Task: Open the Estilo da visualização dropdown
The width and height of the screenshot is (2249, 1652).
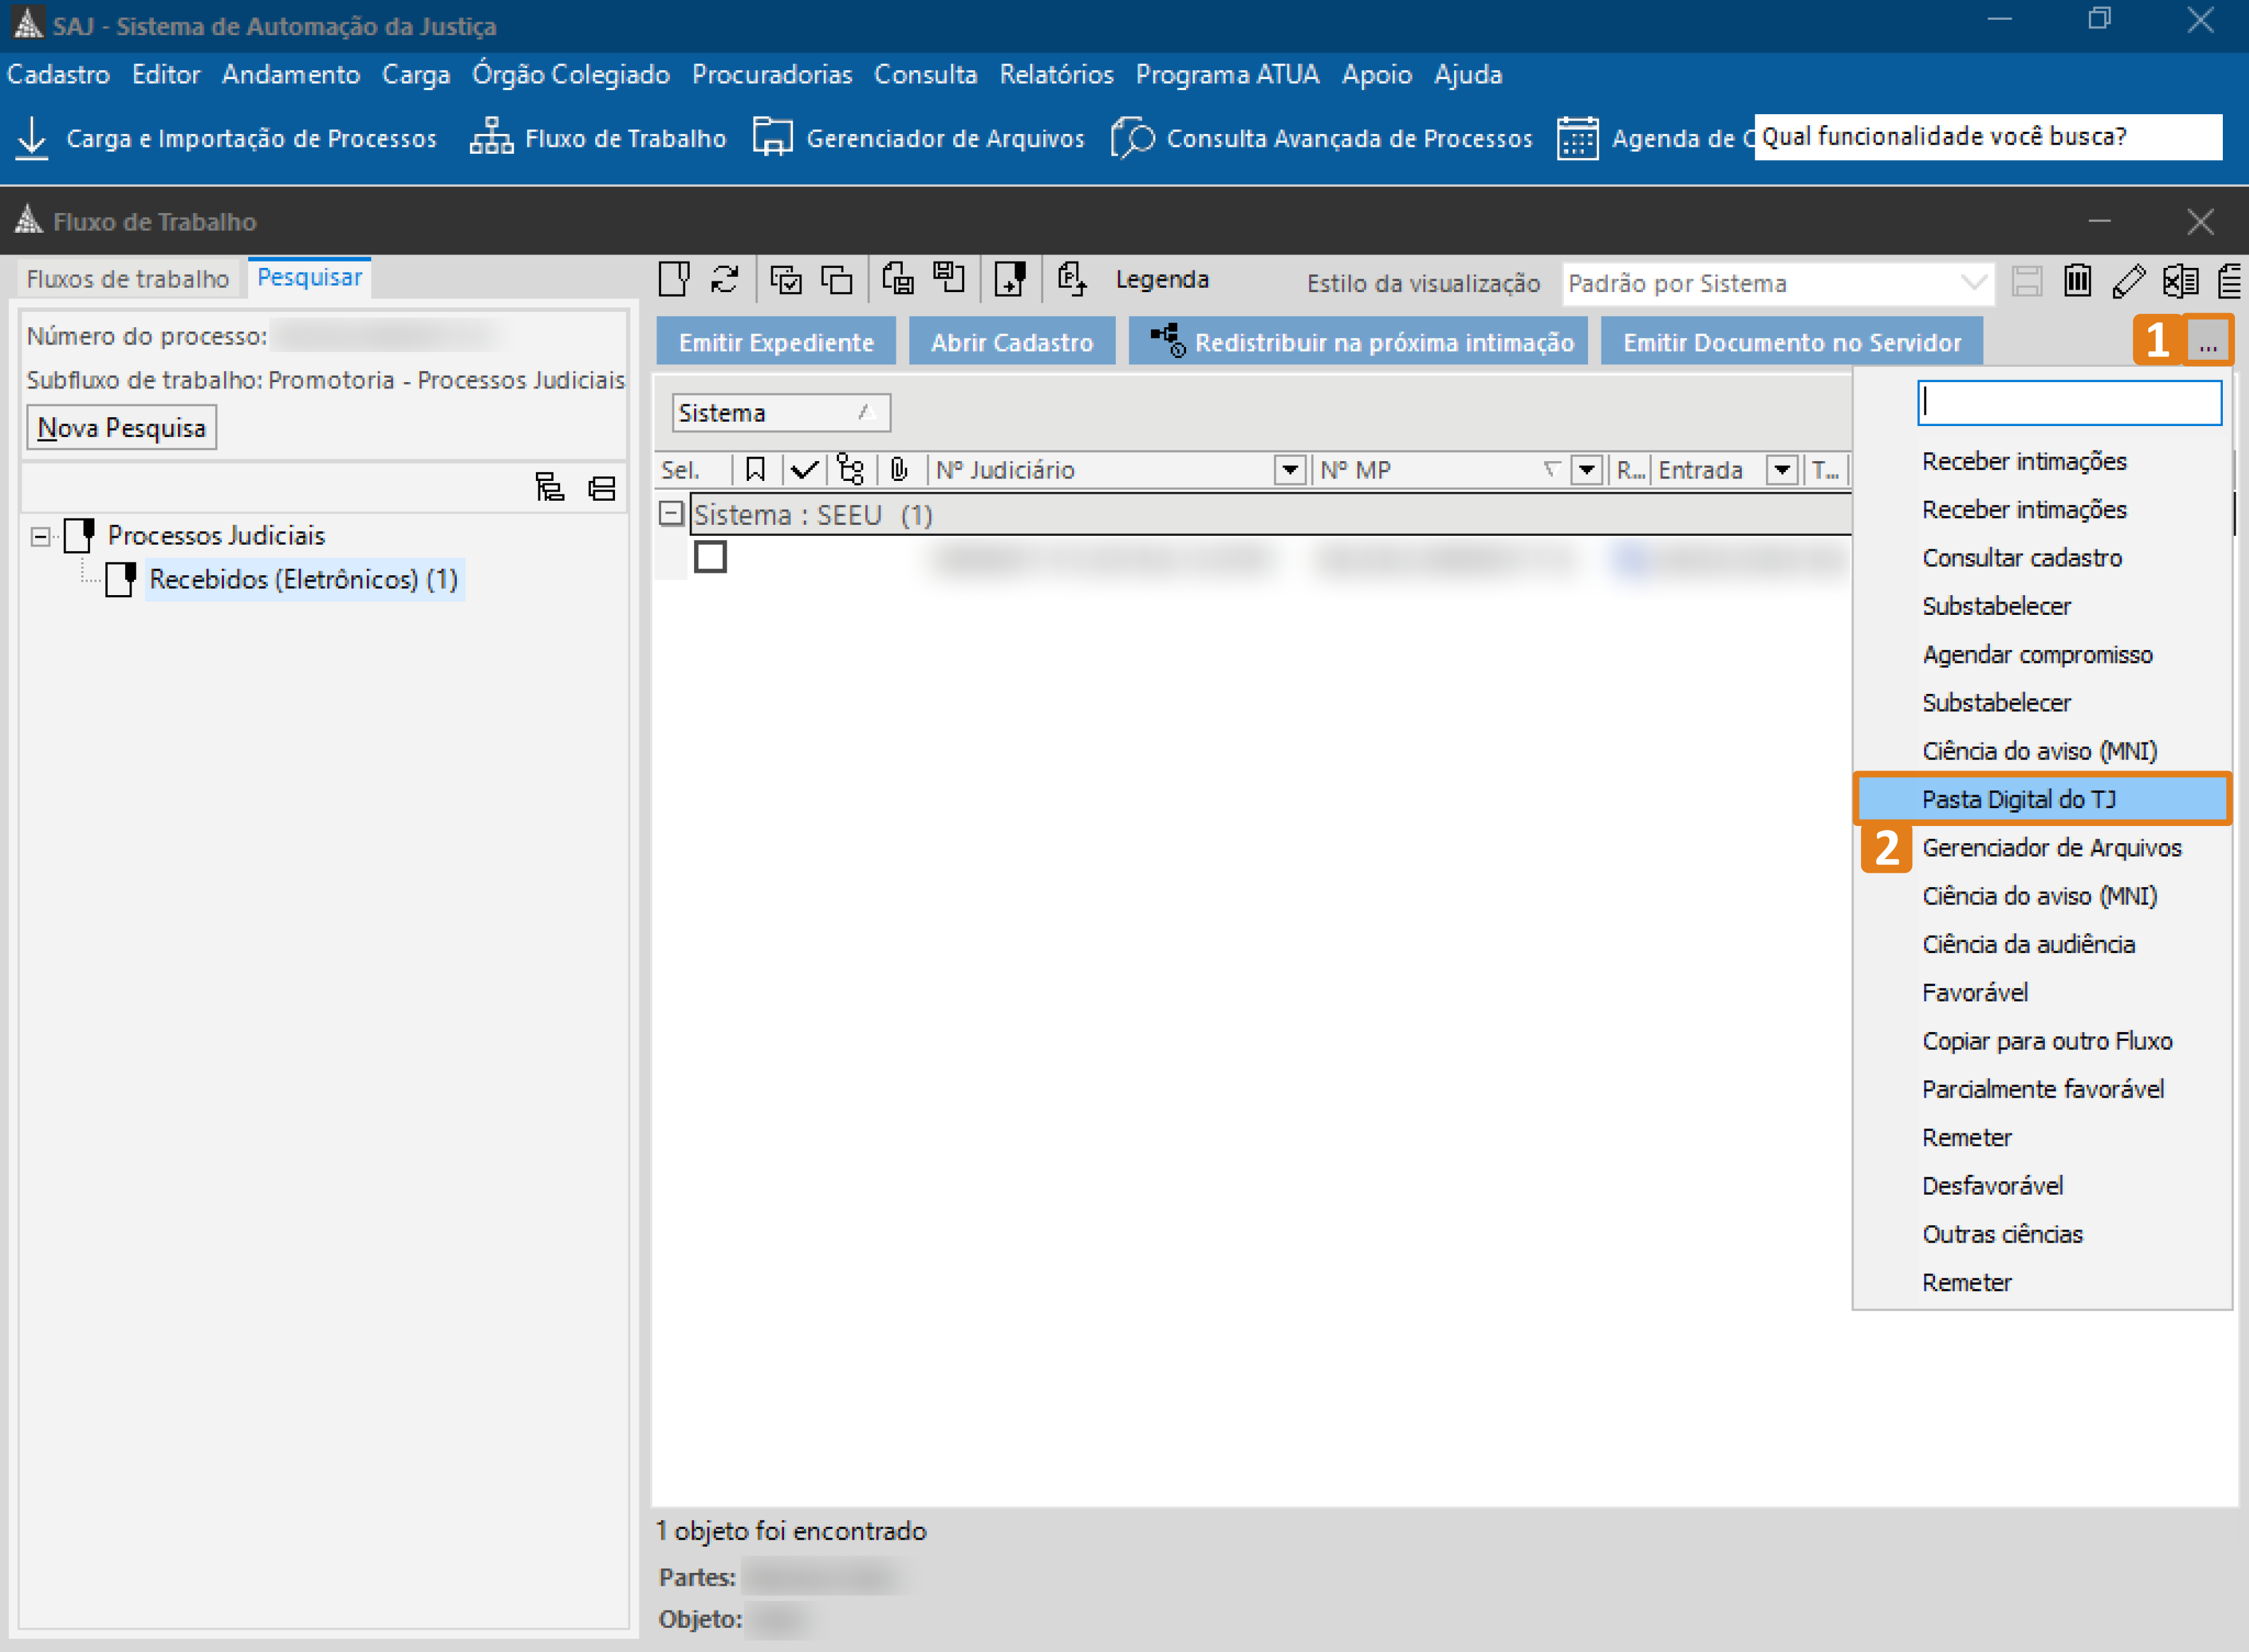Action: click(x=1973, y=283)
